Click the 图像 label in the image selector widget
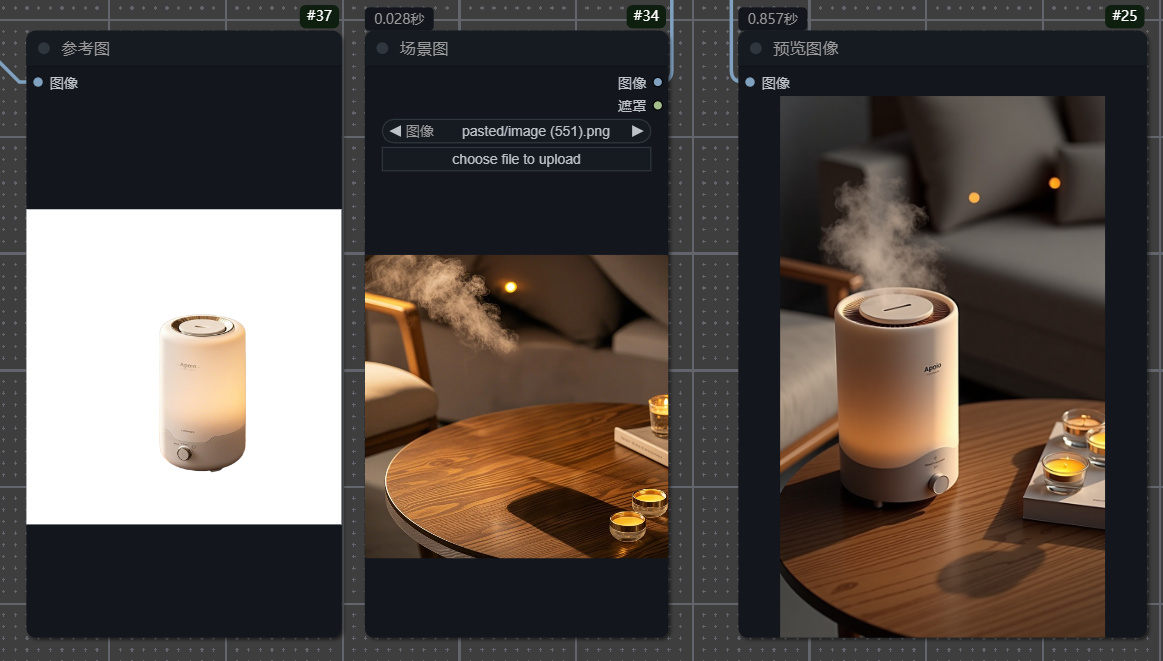1163x661 pixels. click(x=421, y=131)
